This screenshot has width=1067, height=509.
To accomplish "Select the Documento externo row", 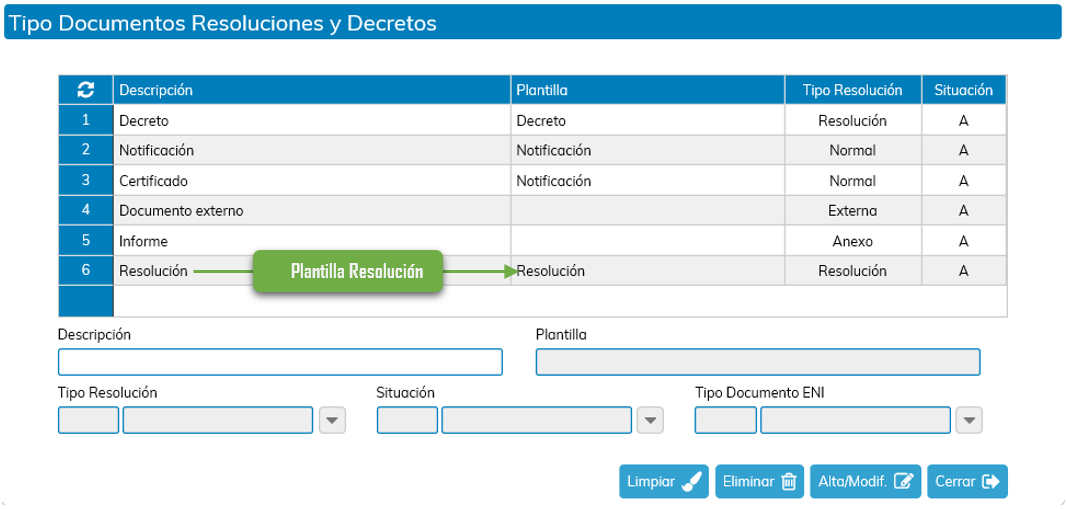I will click(532, 211).
